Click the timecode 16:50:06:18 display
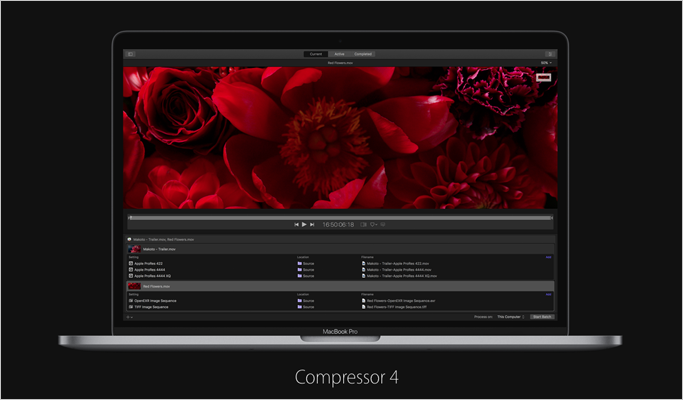The height and width of the screenshot is (400, 683). [x=338, y=225]
